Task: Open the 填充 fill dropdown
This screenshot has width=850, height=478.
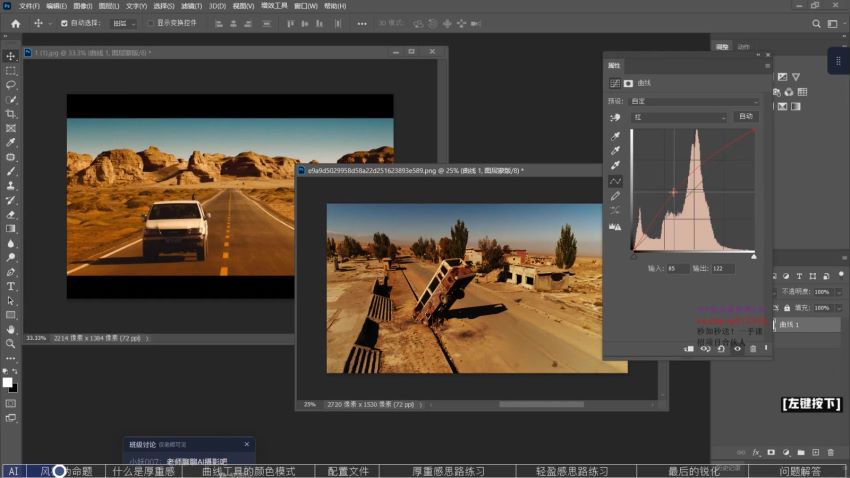Action: pos(839,308)
